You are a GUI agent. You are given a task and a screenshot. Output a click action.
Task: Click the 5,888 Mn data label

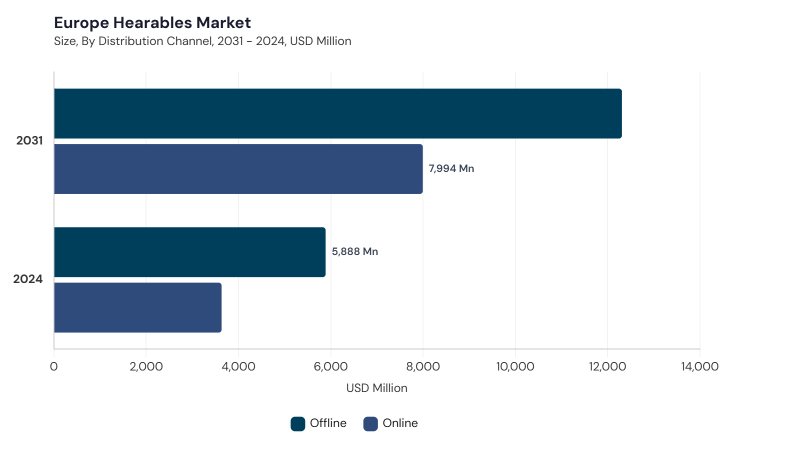coord(355,252)
